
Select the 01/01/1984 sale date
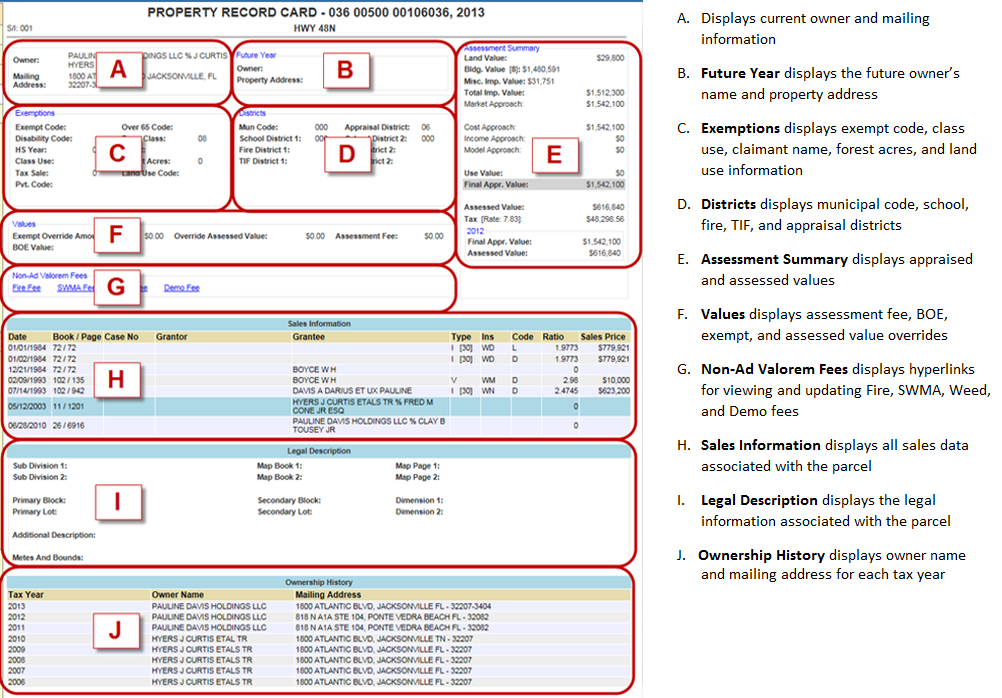point(27,348)
